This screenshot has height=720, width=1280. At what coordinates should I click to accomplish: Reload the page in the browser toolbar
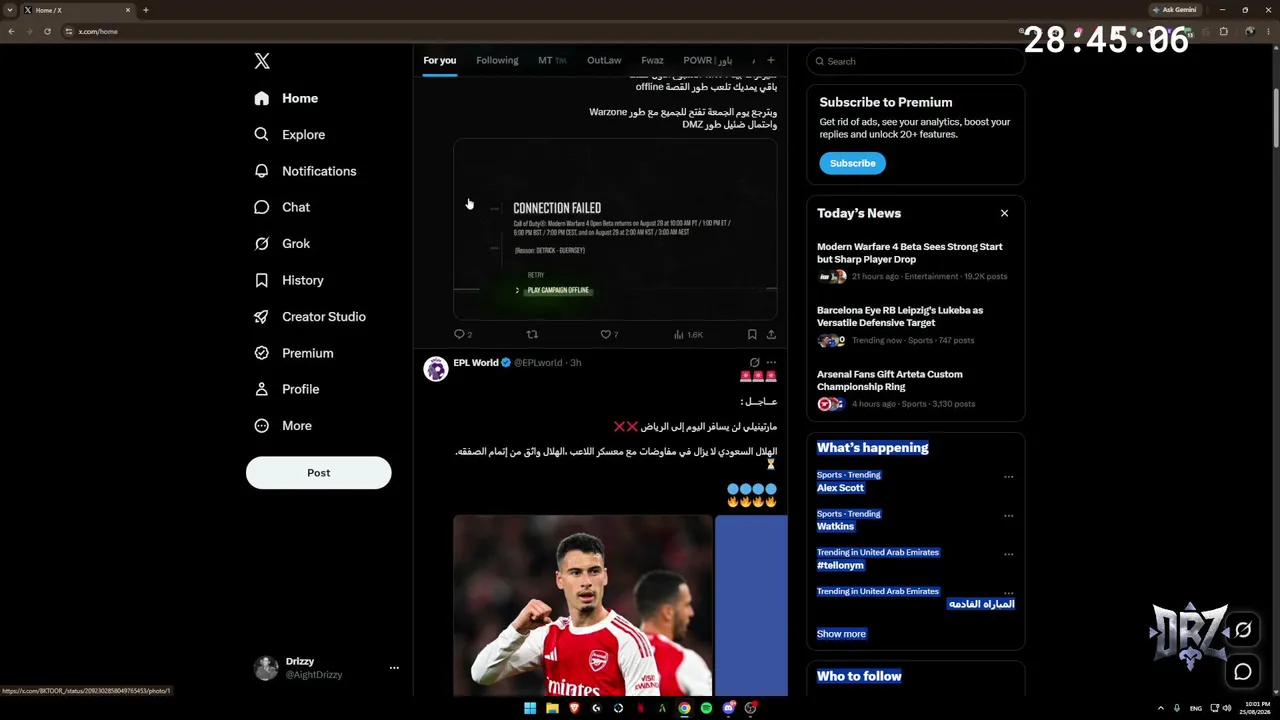pyautogui.click(x=47, y=31)
